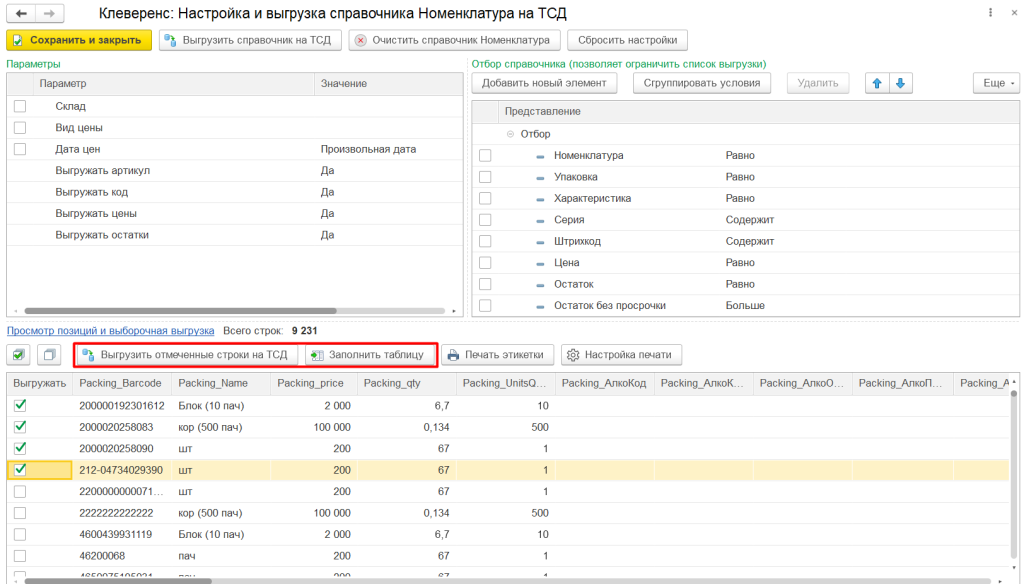This screenshot has width=1024, height=584.
Task: Open Просмотр позиций и выборочная выгрузка link
Action: point(110,330)
